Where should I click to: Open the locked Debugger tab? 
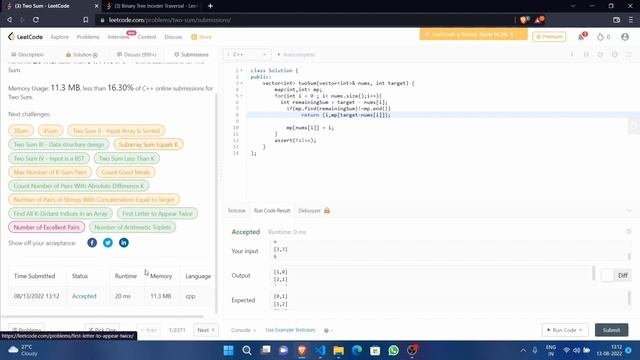314,211
